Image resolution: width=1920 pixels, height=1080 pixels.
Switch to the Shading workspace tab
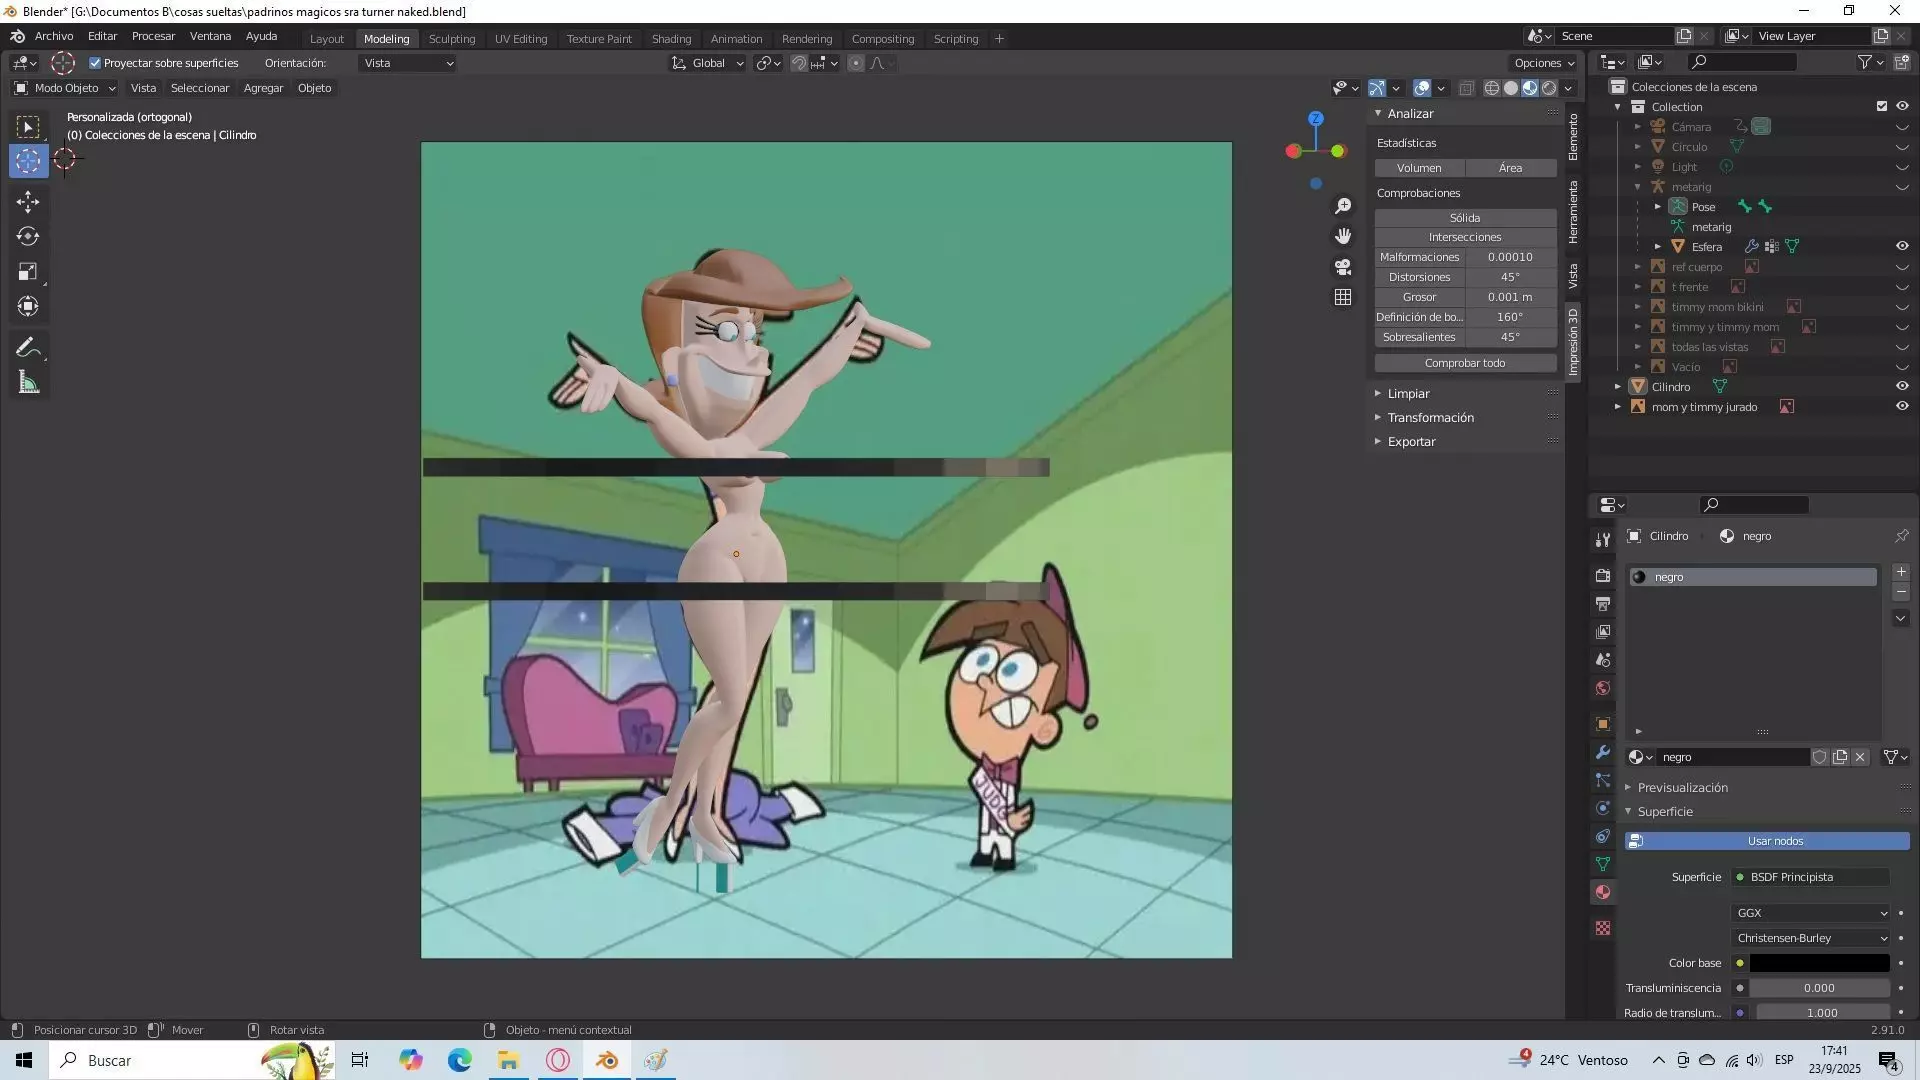(x=671, y=39)
